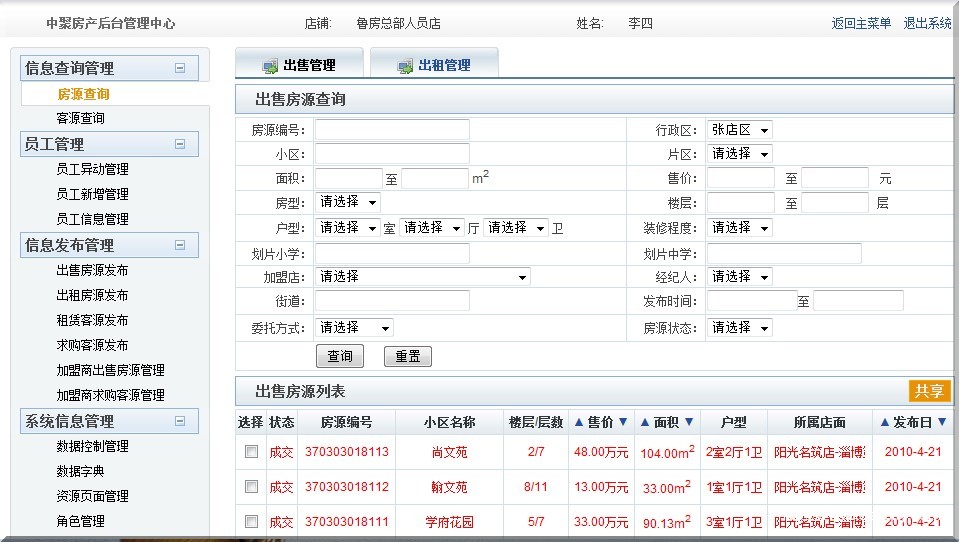Viewport: 959px width, 542px height.
Task: Click the 房源编号 input field
Action: (392, 130)
